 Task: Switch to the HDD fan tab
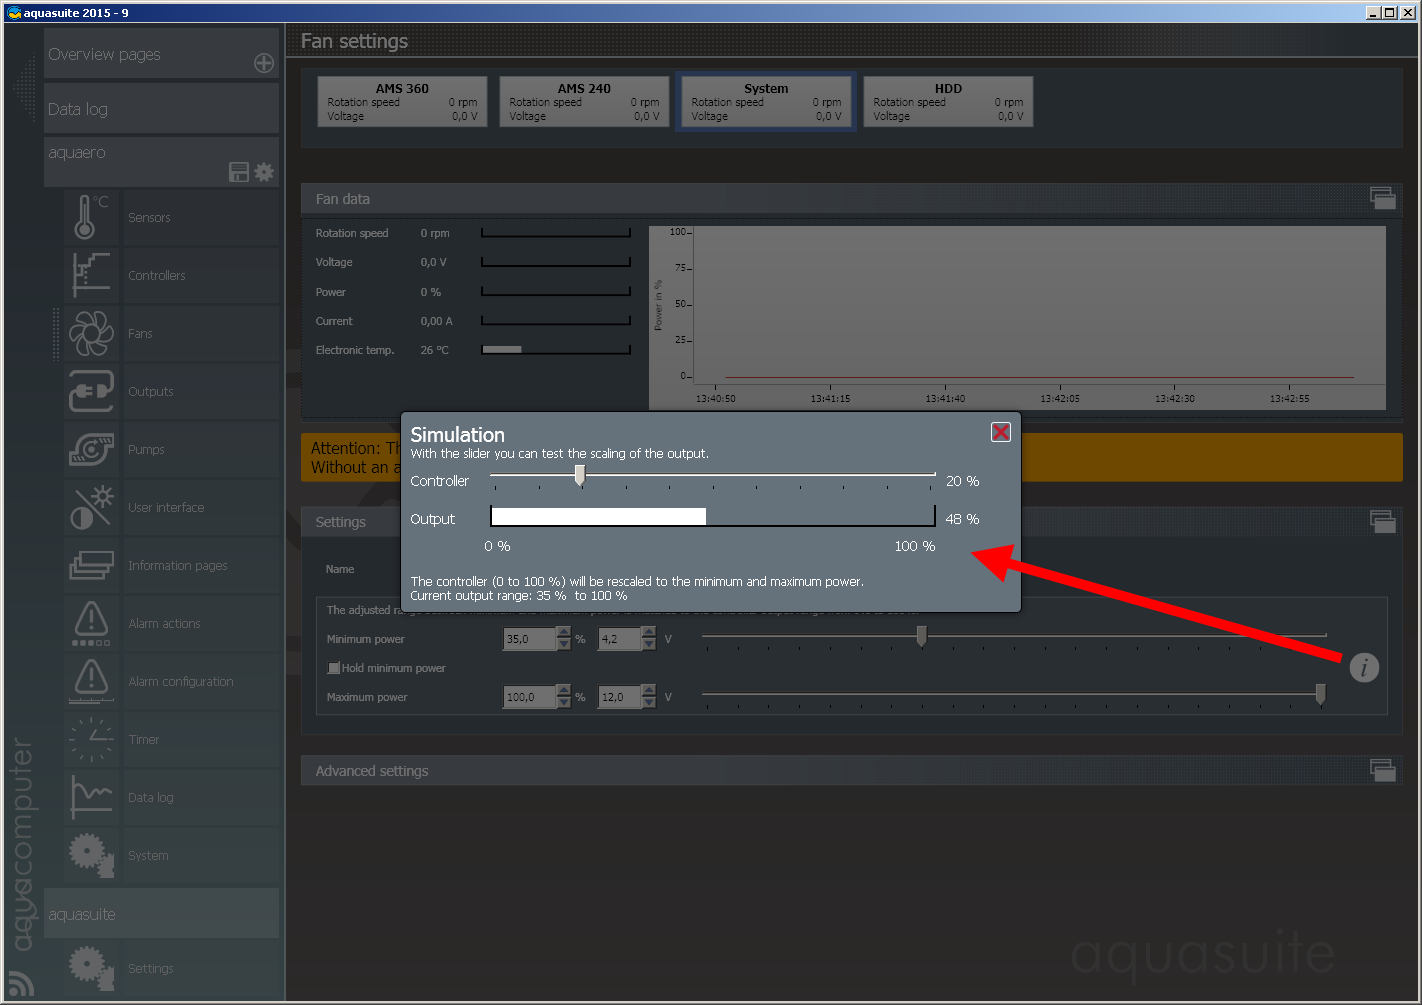tap(947, 102)
